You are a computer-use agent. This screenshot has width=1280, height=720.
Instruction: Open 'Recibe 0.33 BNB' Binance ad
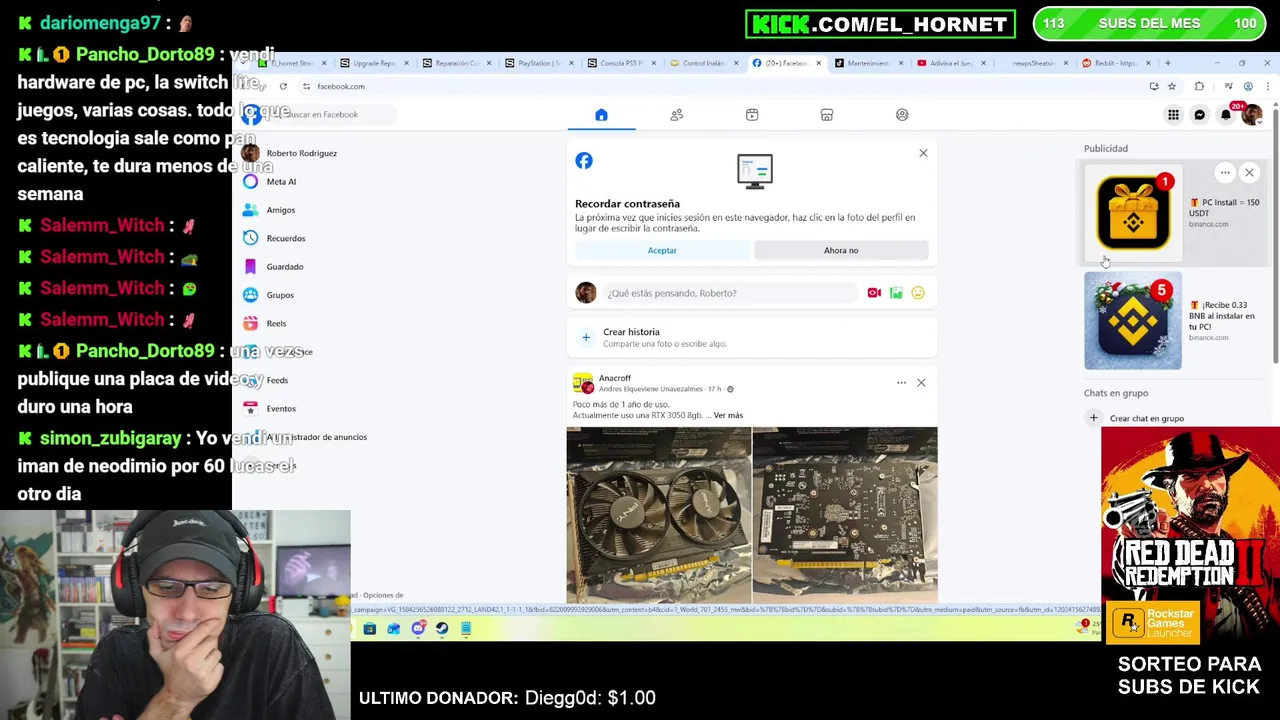point(1174,321)
